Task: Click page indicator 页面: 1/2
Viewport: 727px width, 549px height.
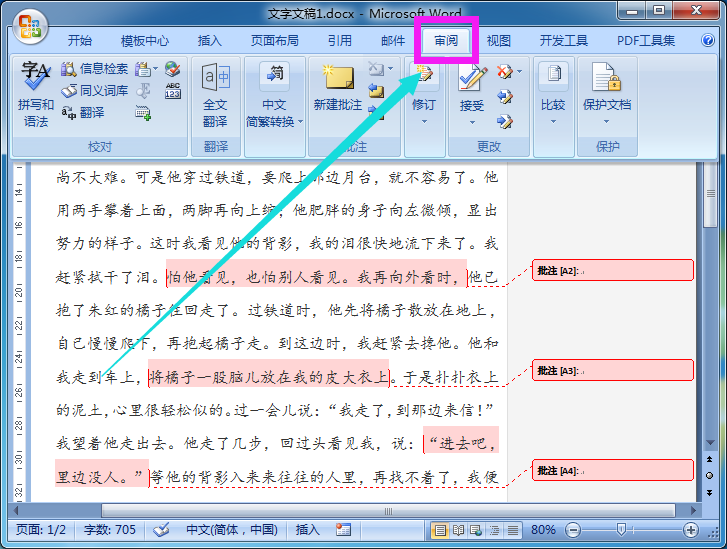Action: click(x=41, y=529)
